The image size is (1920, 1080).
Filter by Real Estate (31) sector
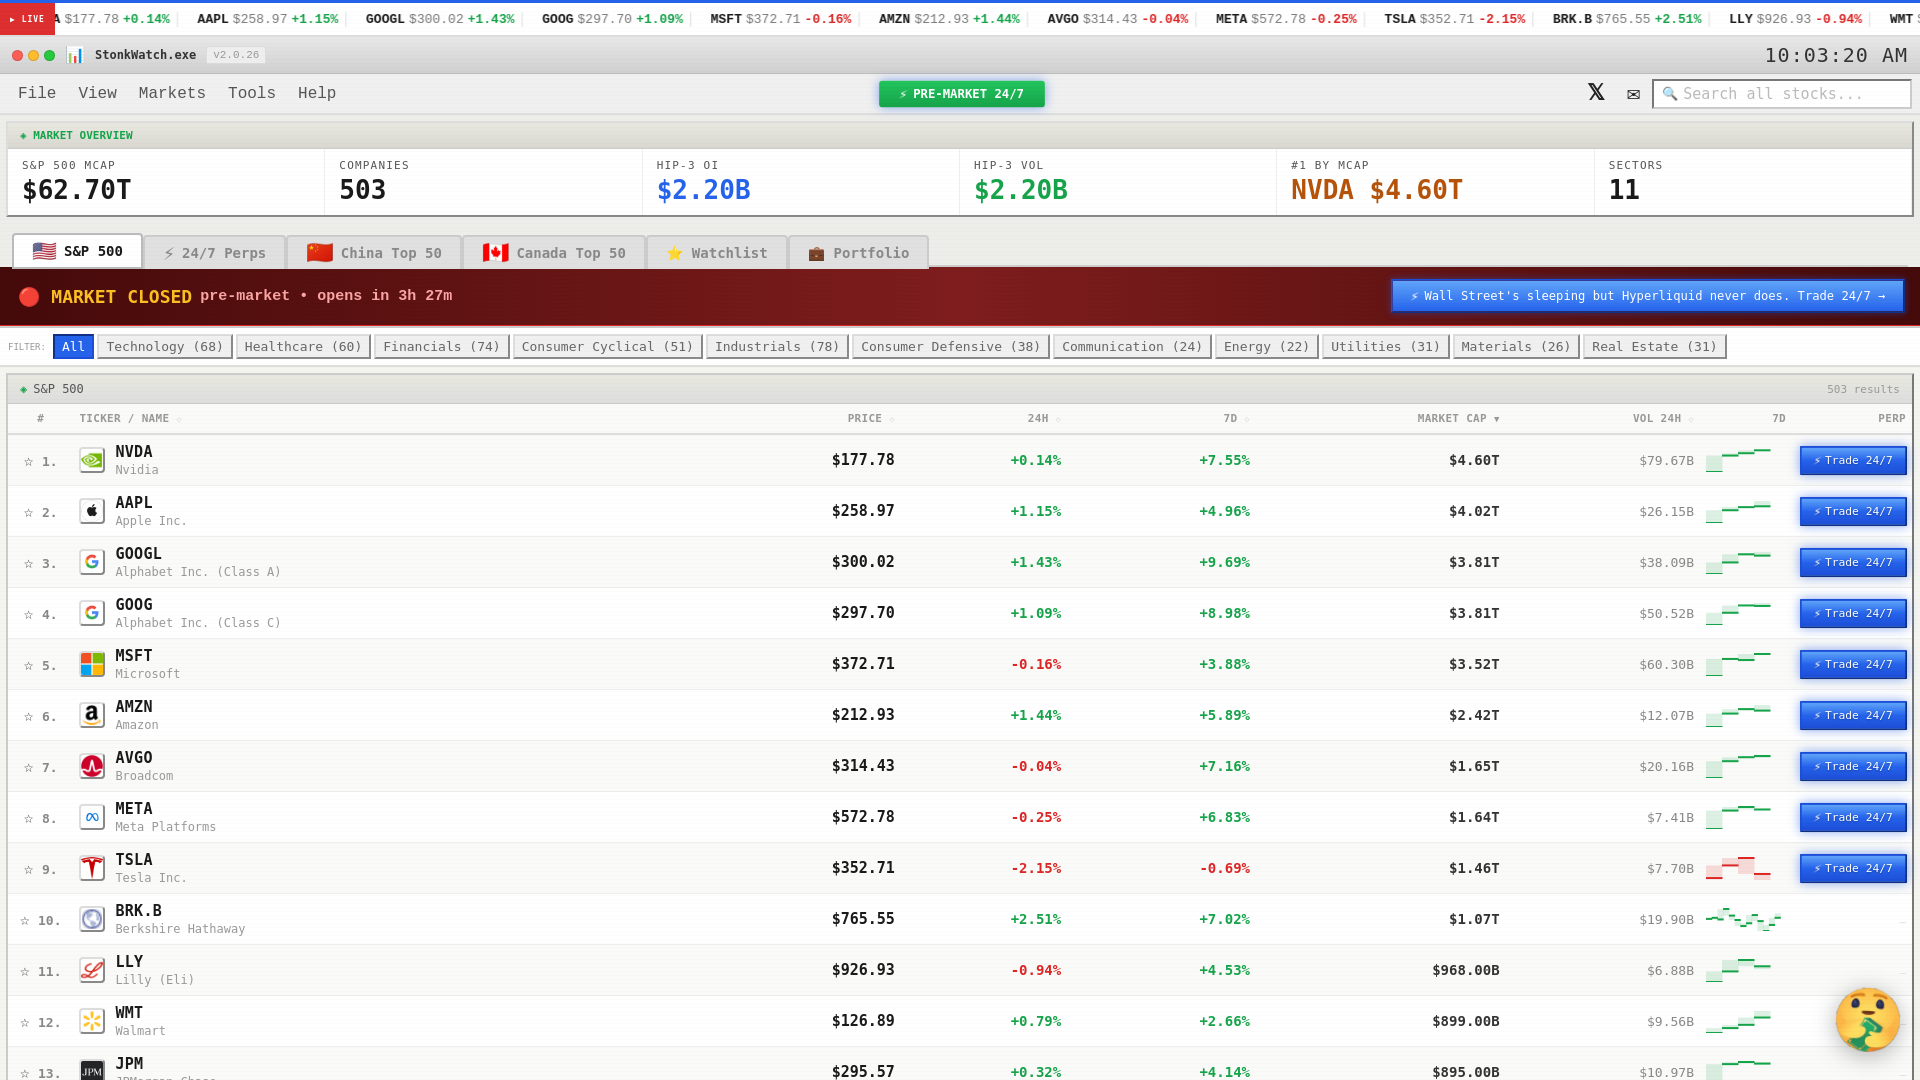(1654, 347)
